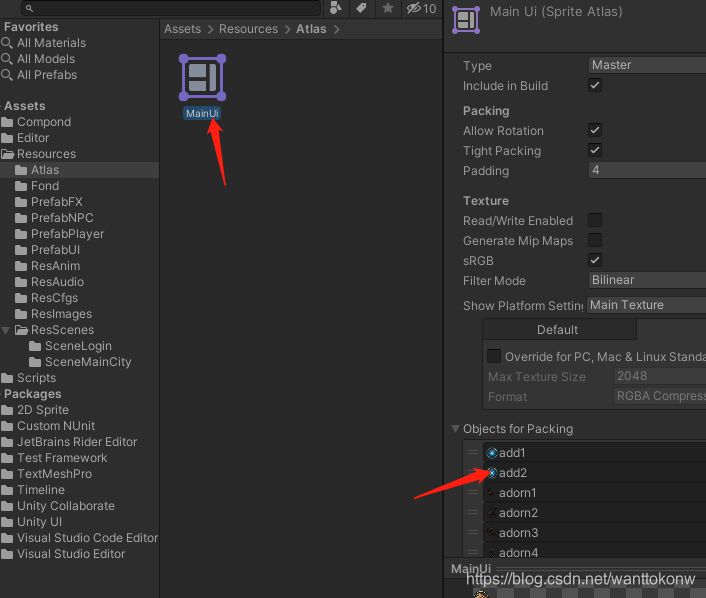Click Resources in the breadcrumb path

pyautogui.click(x=249, y=29)
